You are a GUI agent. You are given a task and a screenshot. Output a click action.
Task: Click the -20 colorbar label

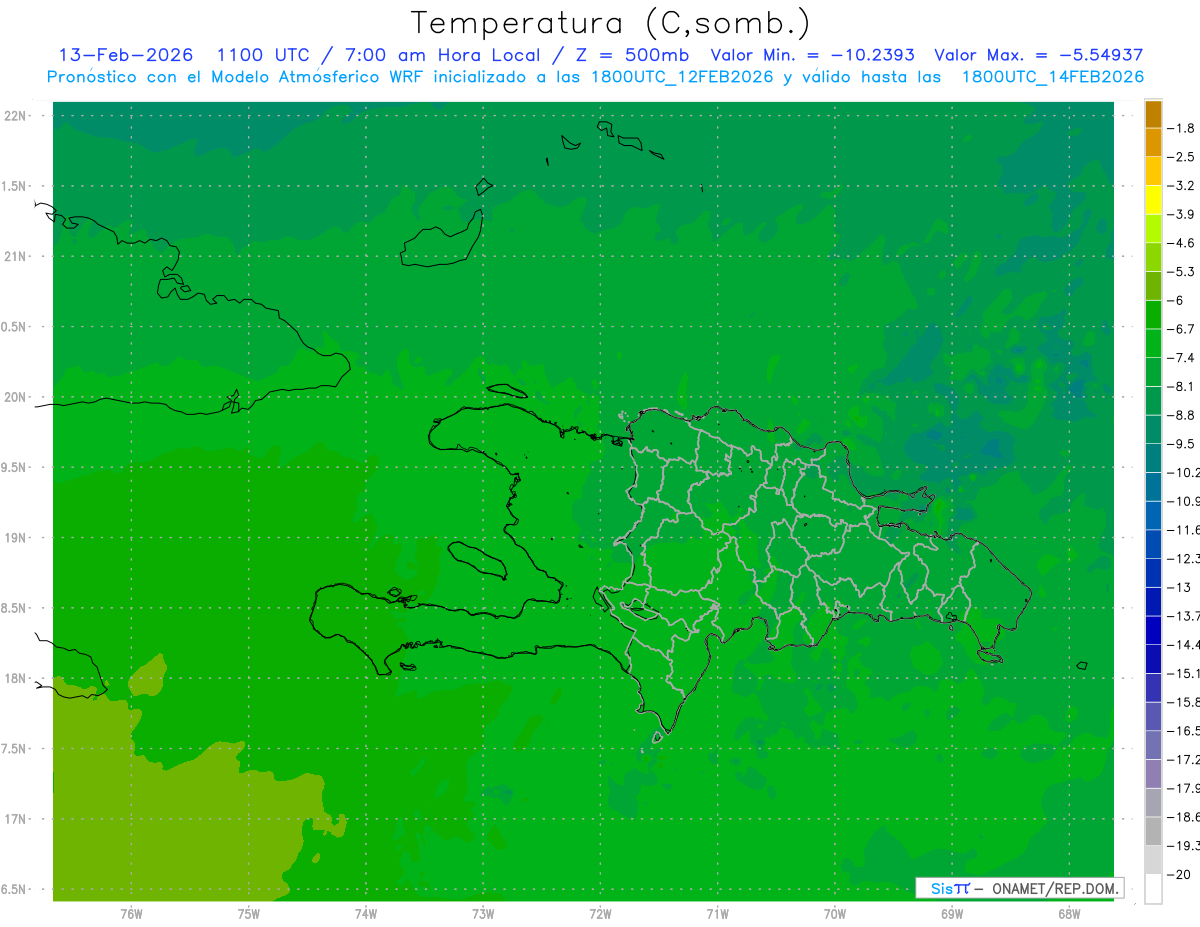[x=1181, y=874]
